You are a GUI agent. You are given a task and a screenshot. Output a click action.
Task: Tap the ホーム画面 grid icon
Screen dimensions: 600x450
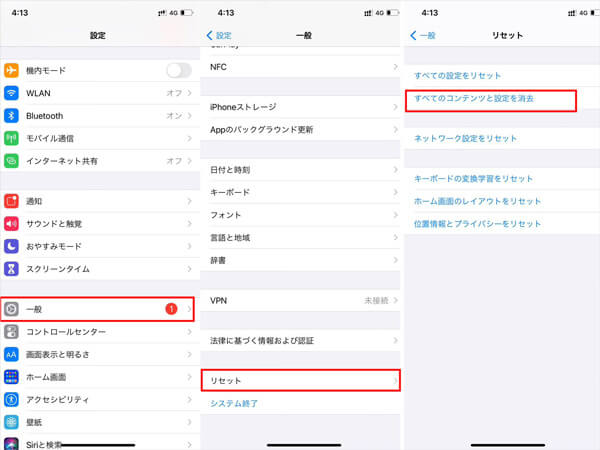click(x=11, y=377)
